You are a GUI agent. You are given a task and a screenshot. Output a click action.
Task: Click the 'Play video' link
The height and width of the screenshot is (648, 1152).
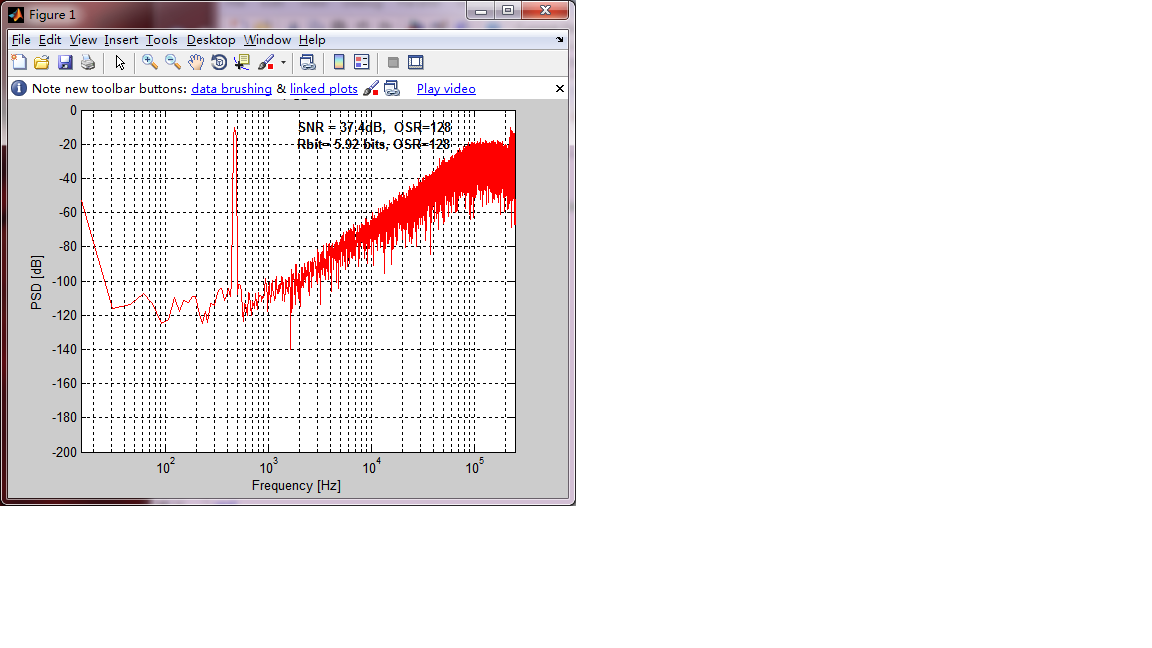[x=446, y=89]
